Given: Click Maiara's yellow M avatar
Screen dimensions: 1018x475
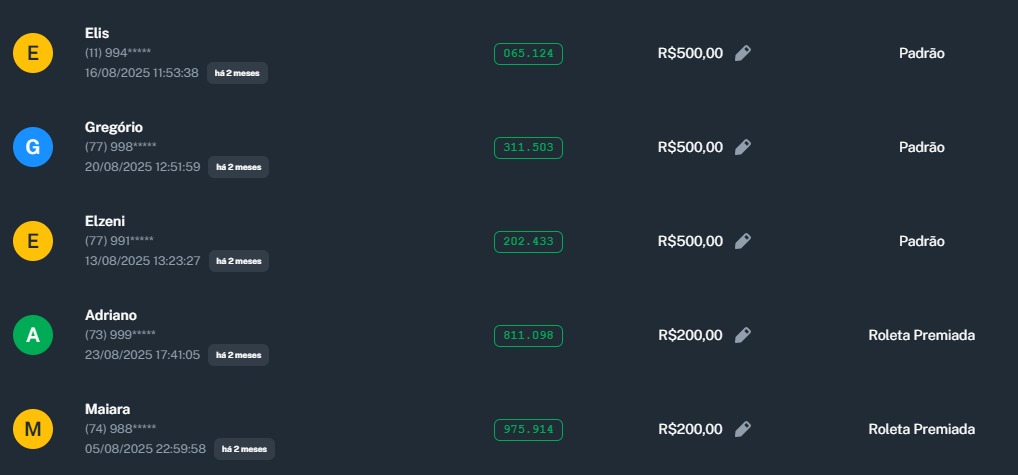Looking at the screenshot, I should pos(33,429).
